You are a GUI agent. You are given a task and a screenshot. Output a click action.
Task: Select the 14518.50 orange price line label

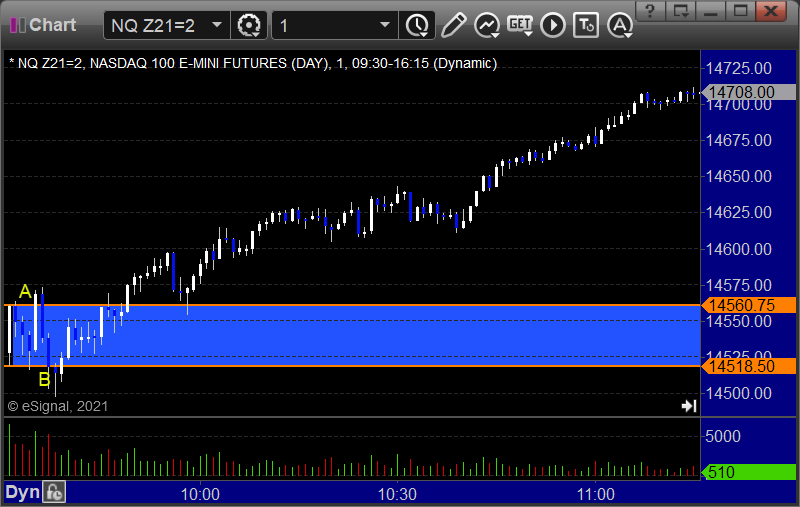point(750,366)
